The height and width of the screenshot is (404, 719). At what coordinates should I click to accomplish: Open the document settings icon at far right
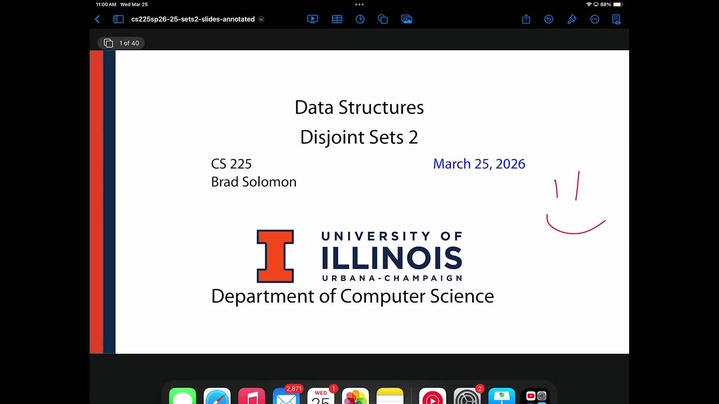618,19
